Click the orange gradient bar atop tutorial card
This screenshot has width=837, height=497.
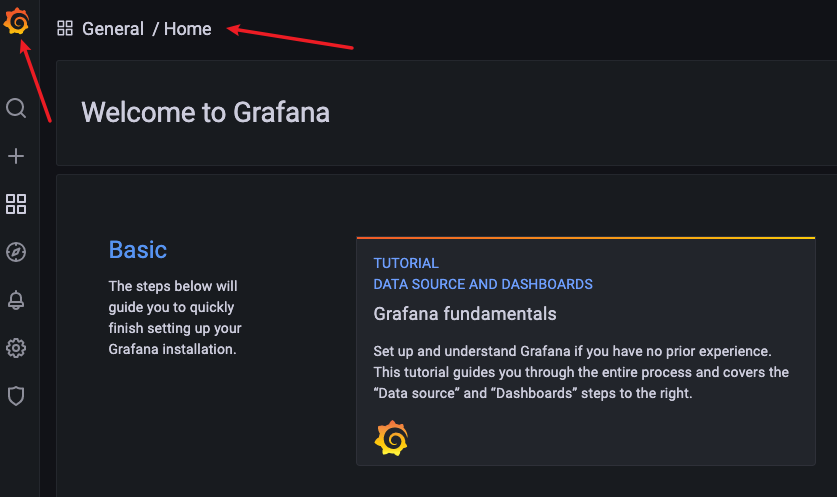coord(586,238)
